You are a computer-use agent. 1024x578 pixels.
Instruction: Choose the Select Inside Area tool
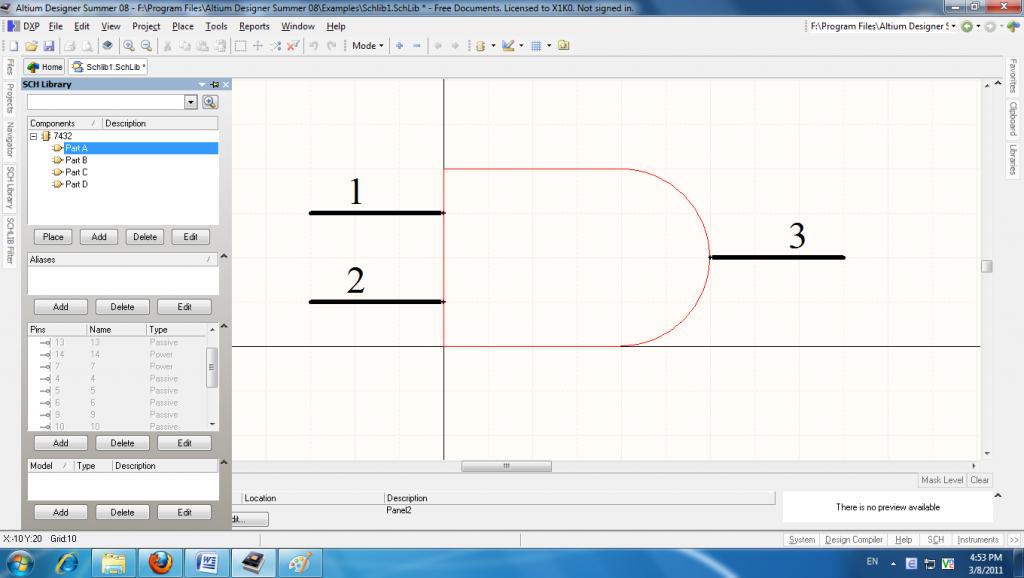(x=240, y=46)
